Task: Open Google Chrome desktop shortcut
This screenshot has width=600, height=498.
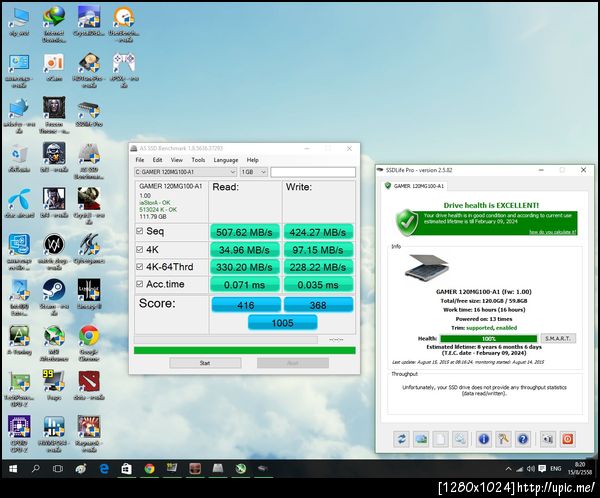Action: point(88,337)
